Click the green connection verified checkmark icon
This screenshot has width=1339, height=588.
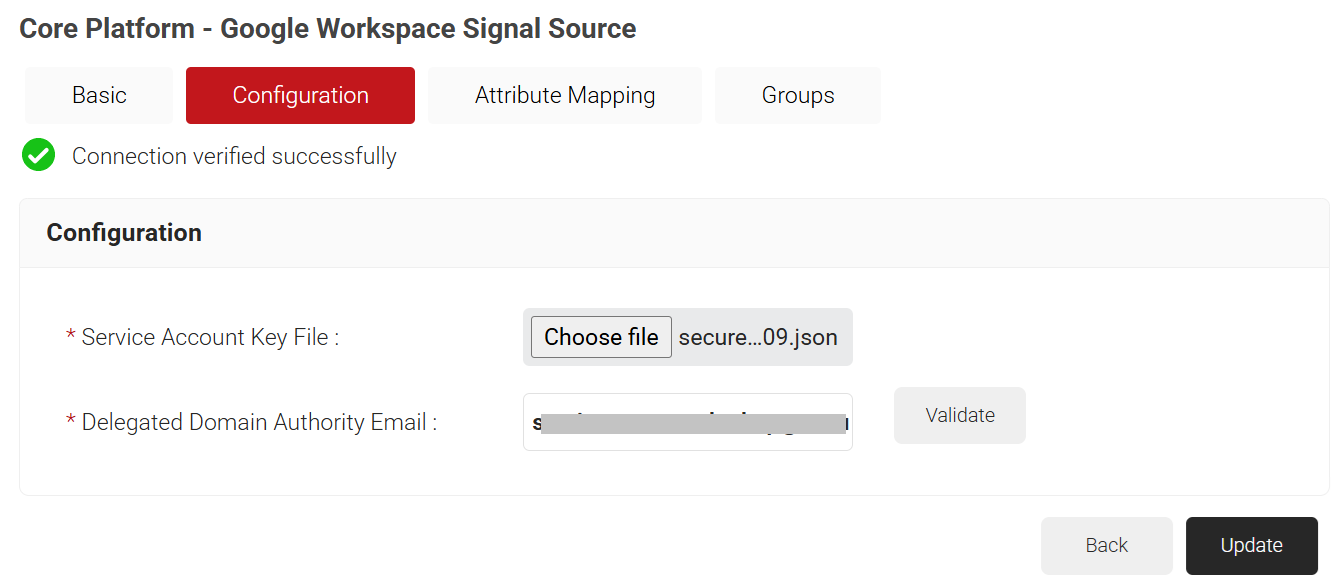click(x=38, y=156)
